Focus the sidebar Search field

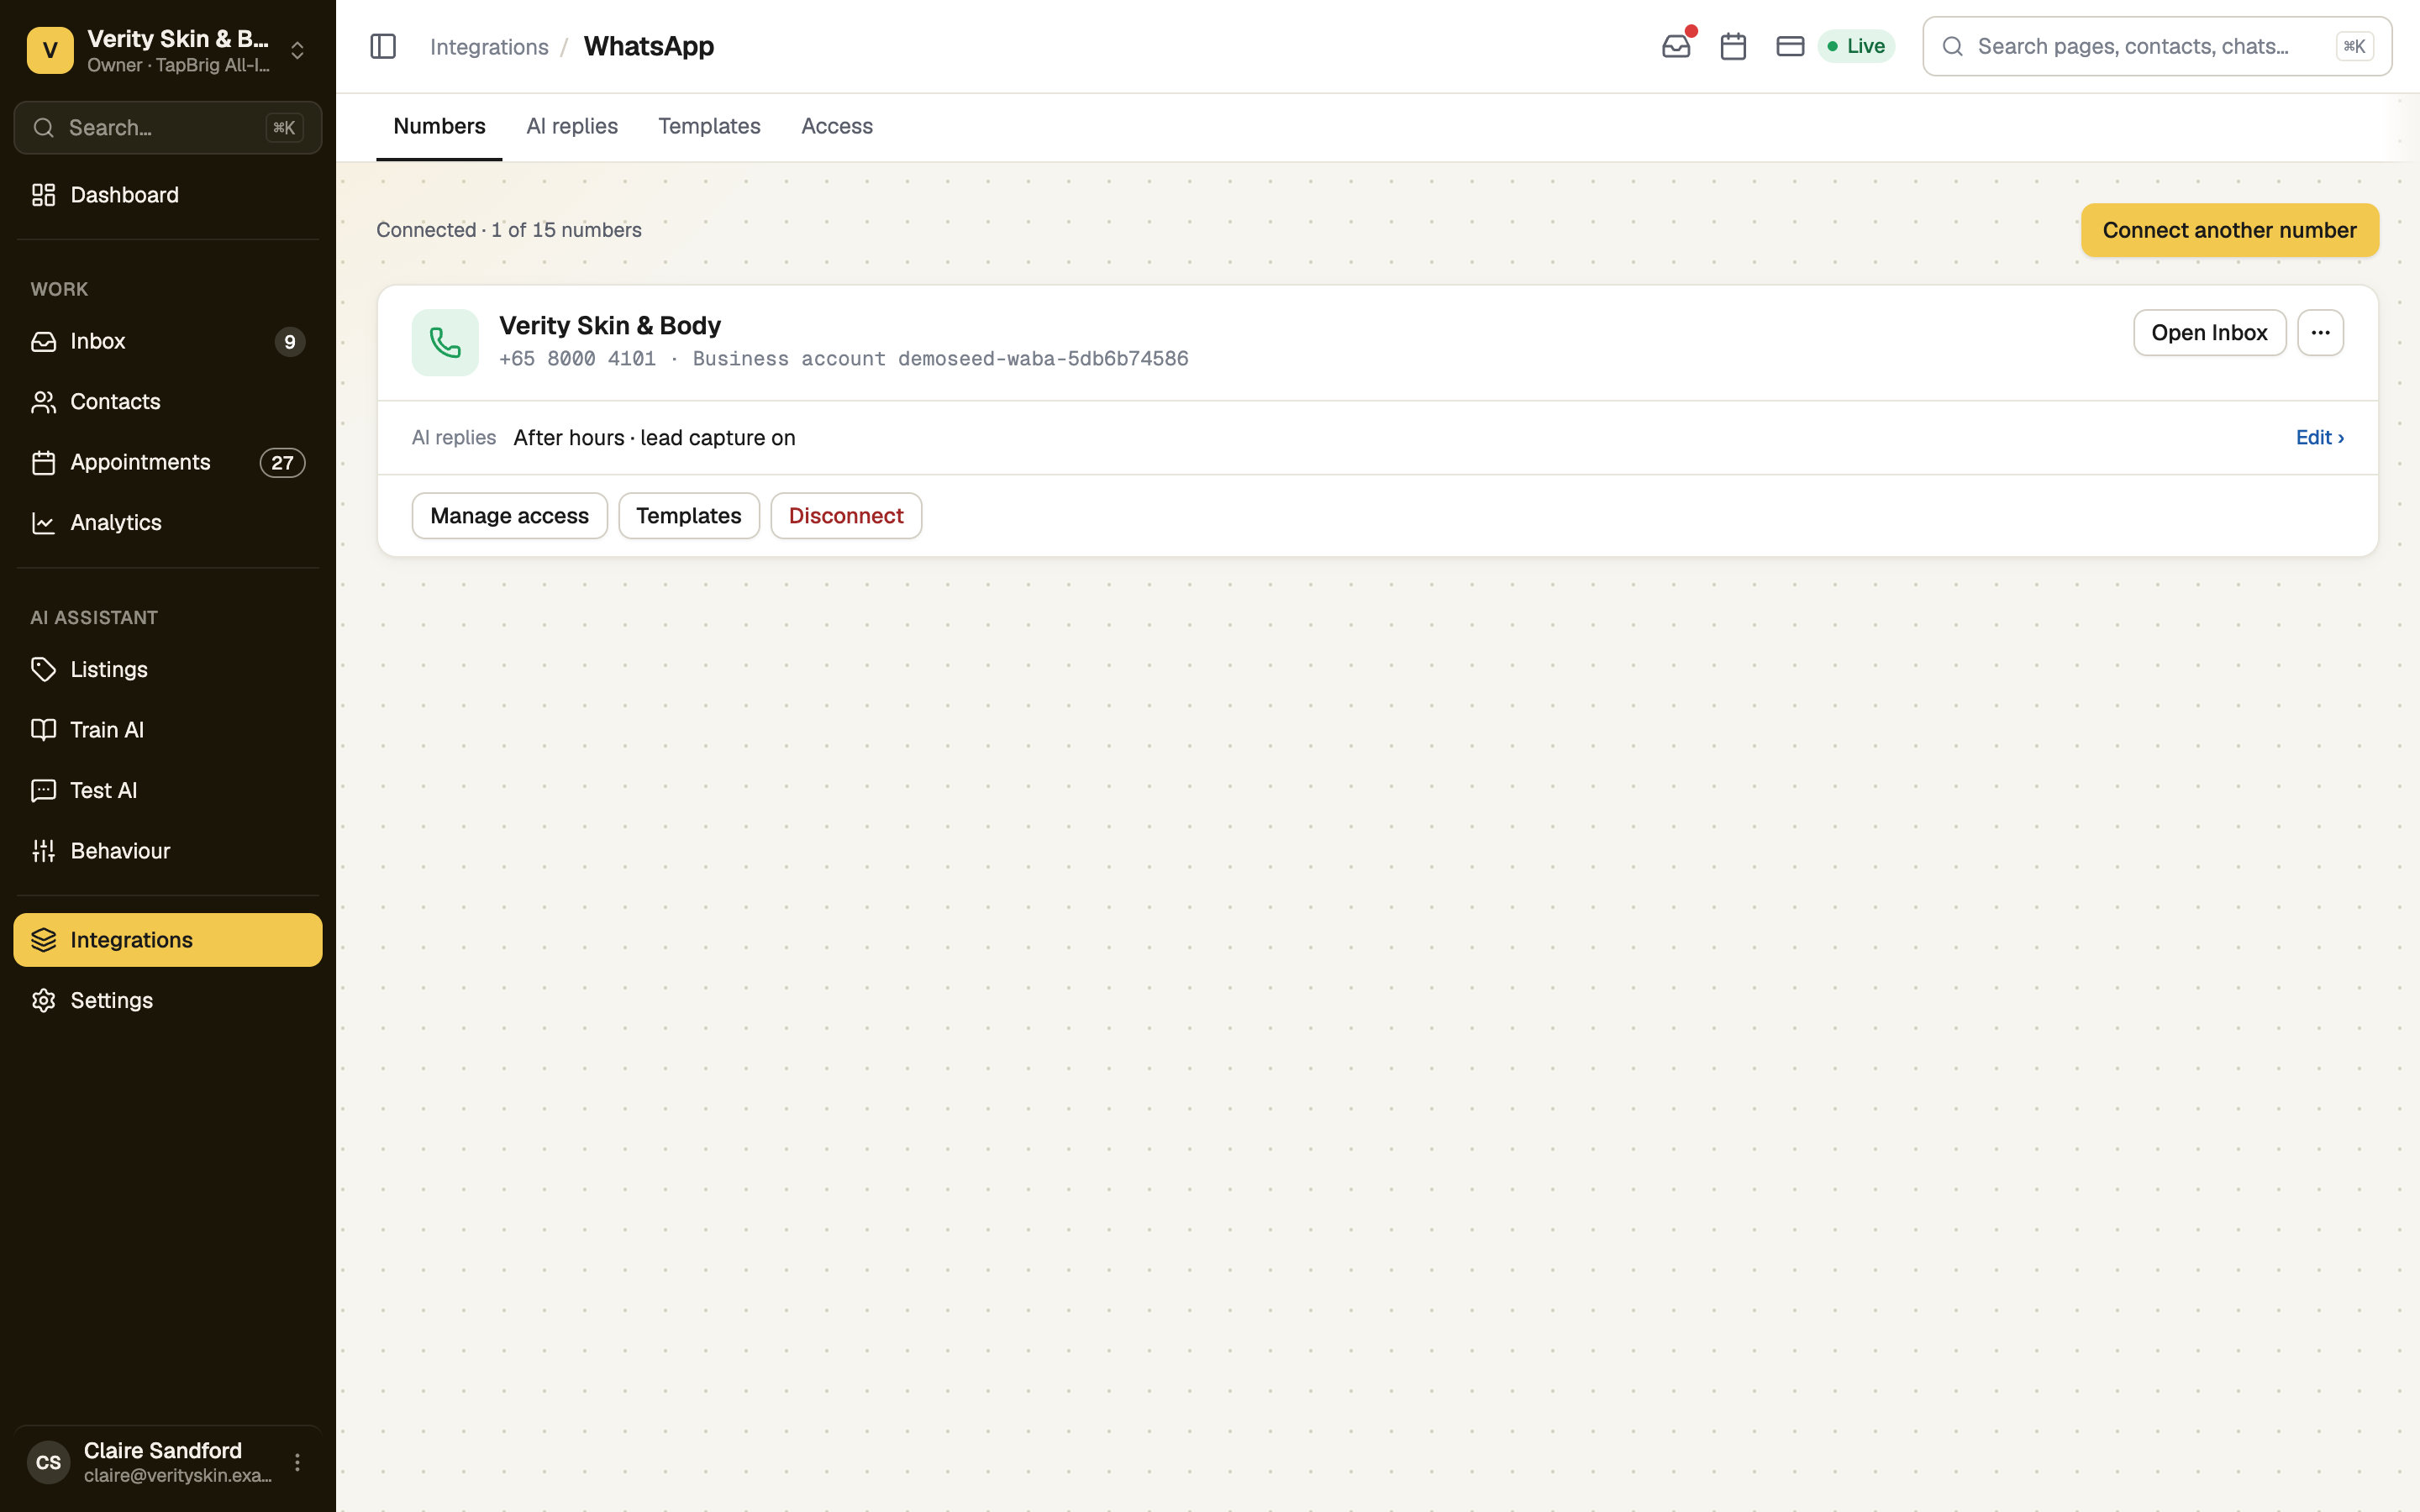point(168,128)
